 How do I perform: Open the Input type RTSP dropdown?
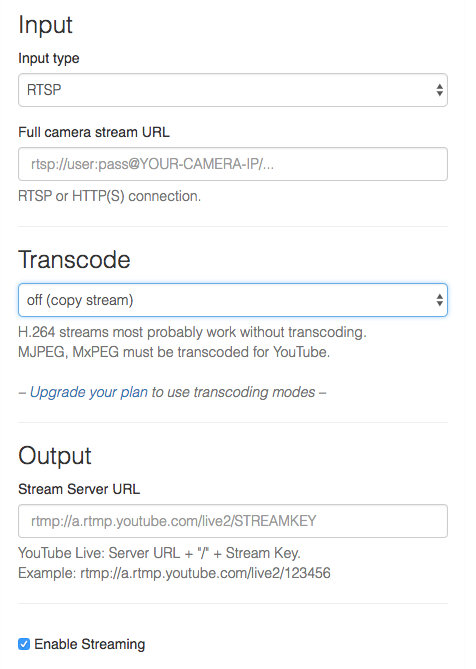pos(232,90)
